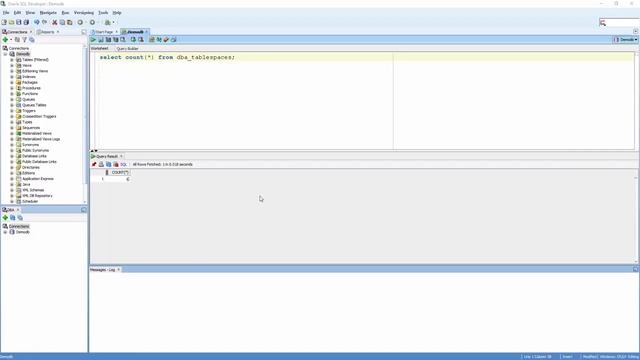
Task: Click the Save icon in main toolbar
Action: pos(19,22)
